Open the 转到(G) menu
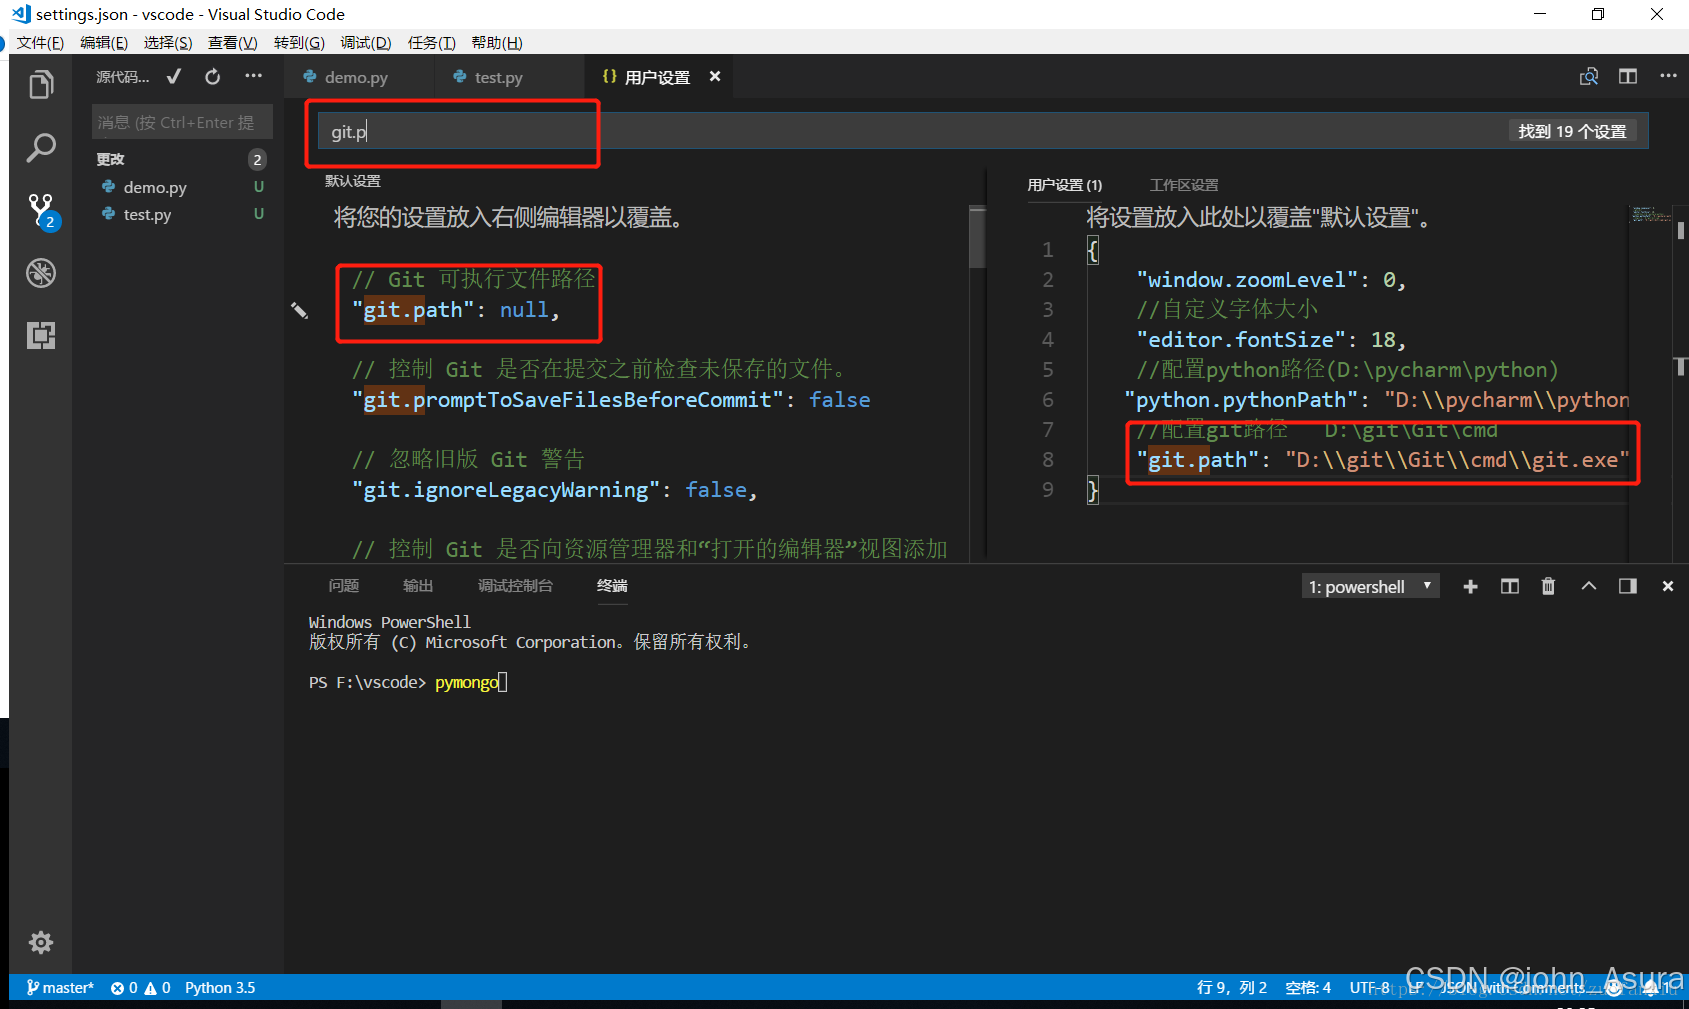1689x1009 pixels. pyautogui.click(x=299, y=43)
